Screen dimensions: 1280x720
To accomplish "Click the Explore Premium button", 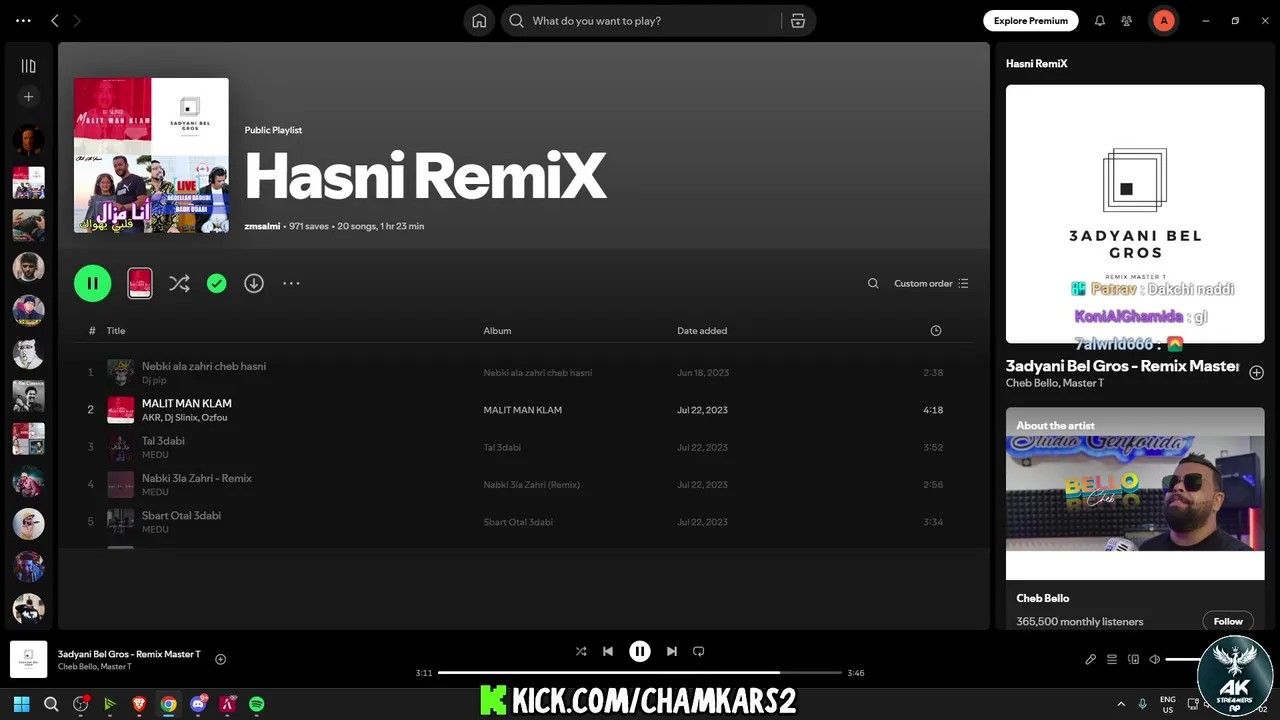I will point(1030,20).
